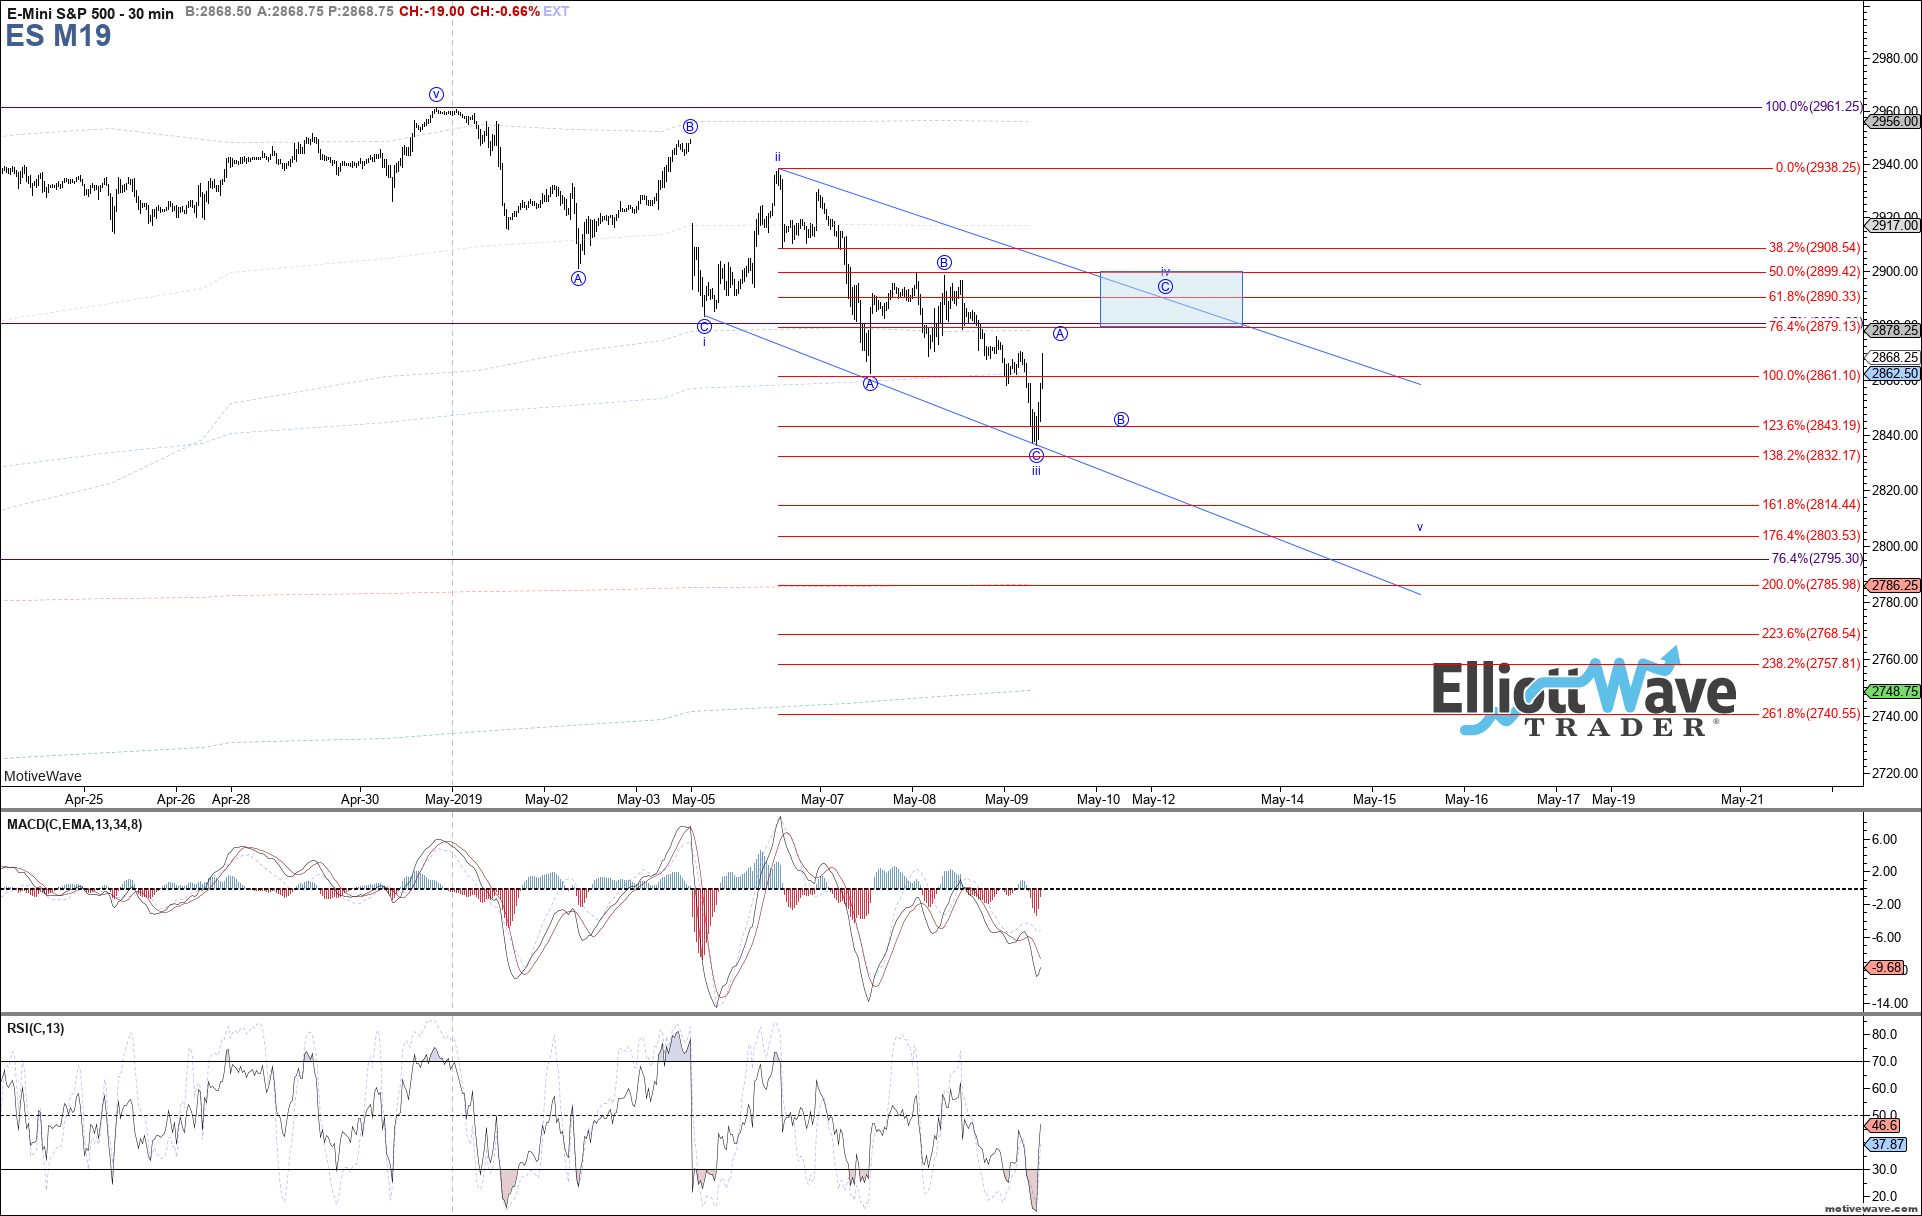
Task: Select the May-2019 label on the date axis
Action: 453,799
